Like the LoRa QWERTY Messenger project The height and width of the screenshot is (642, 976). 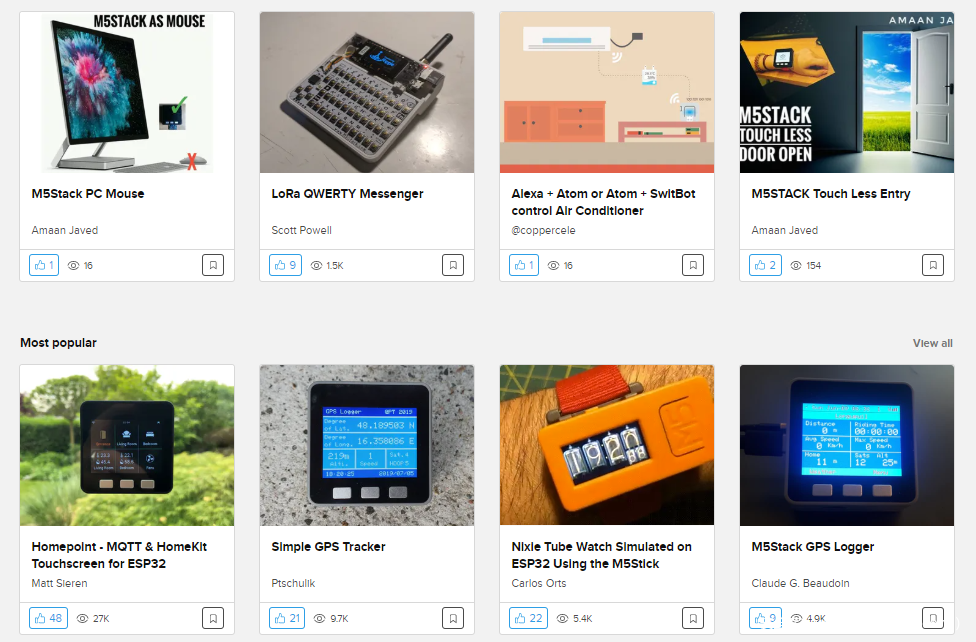tap(286, 265)
